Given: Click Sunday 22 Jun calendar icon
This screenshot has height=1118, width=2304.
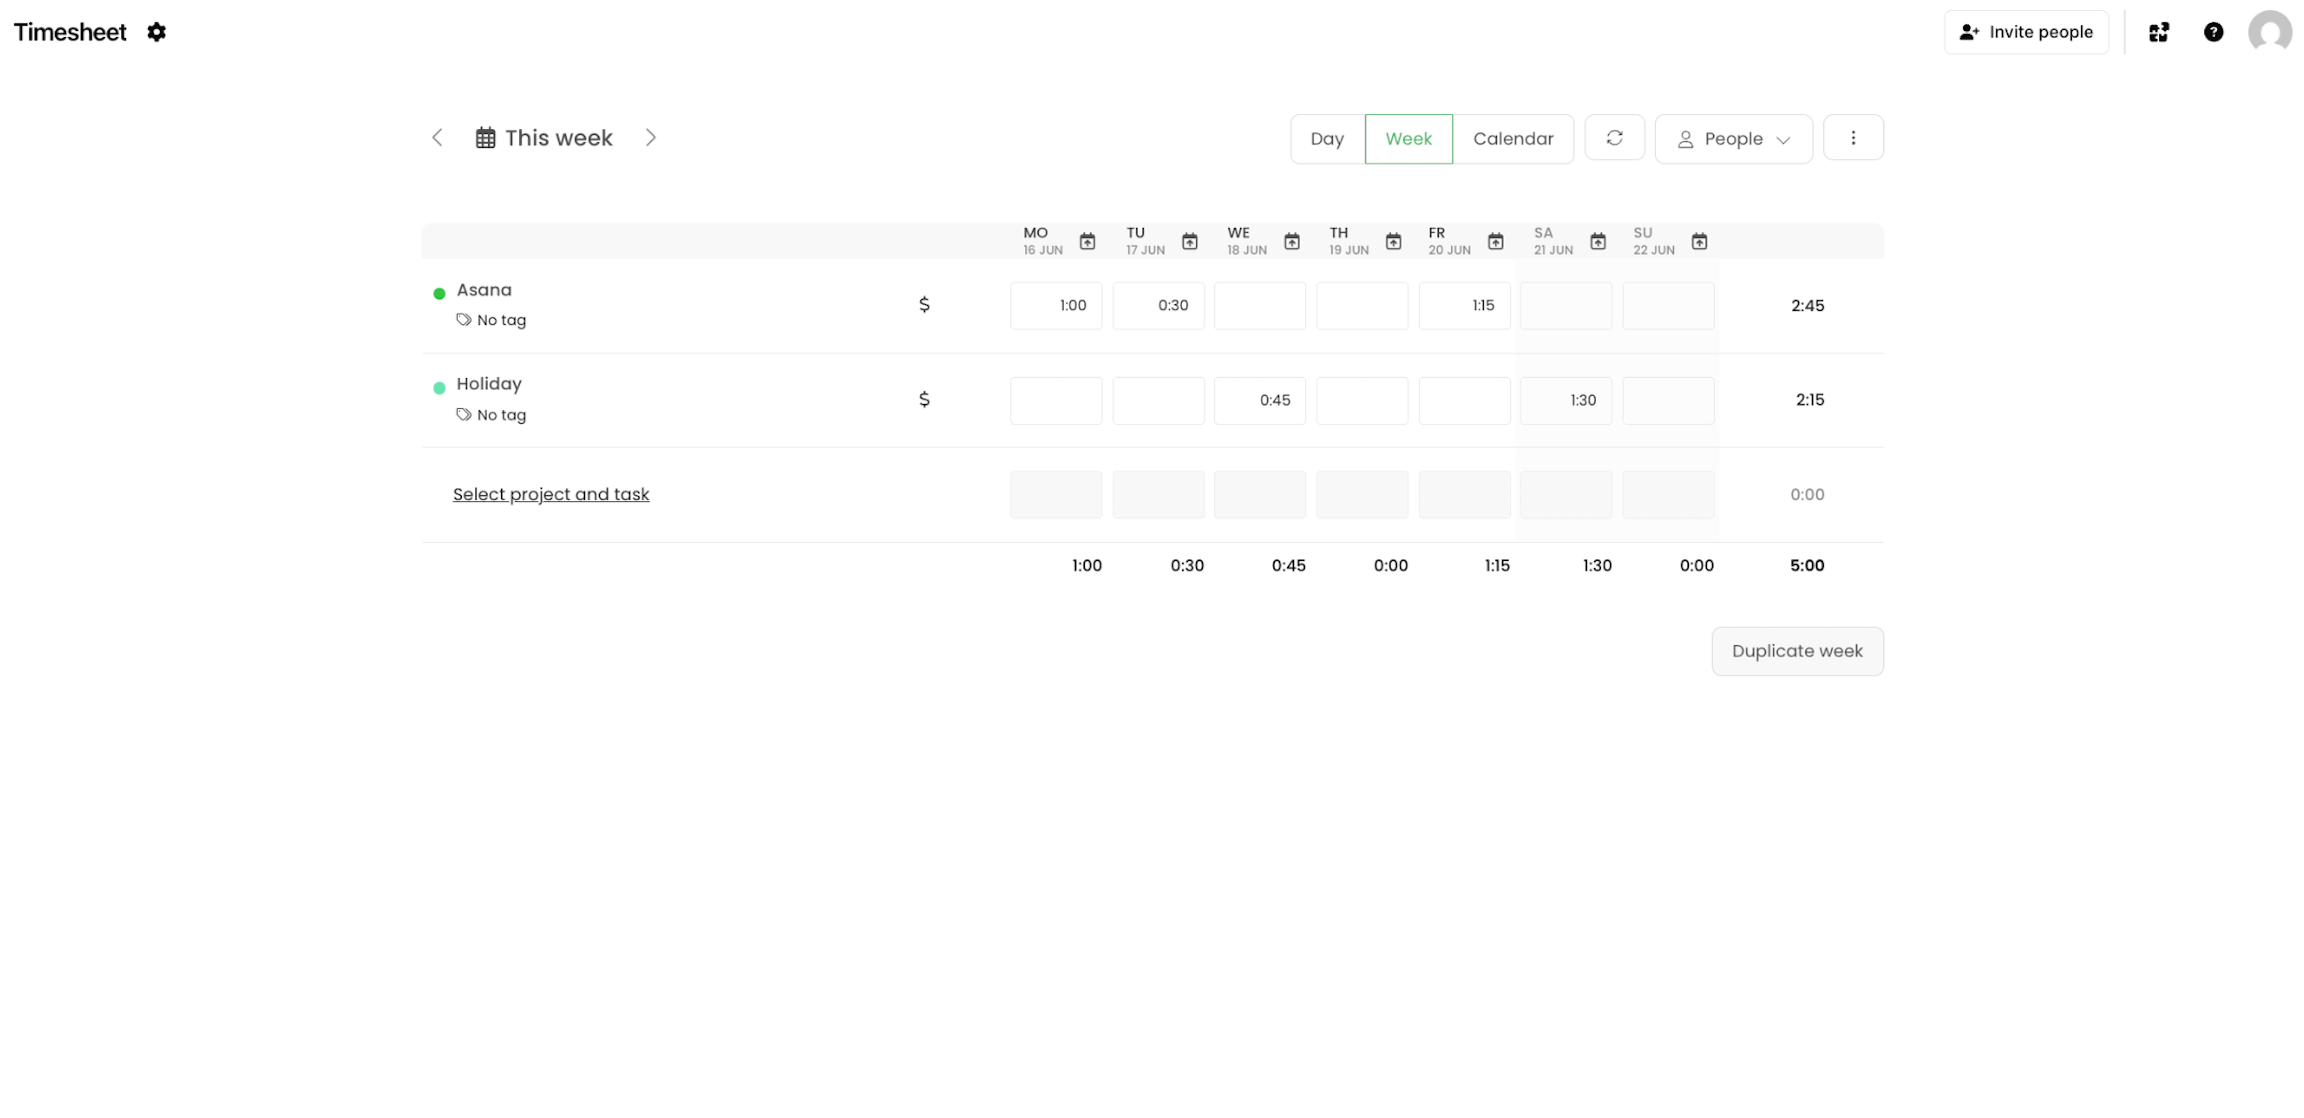Looking at the screenshot, I should (1699, 241).
